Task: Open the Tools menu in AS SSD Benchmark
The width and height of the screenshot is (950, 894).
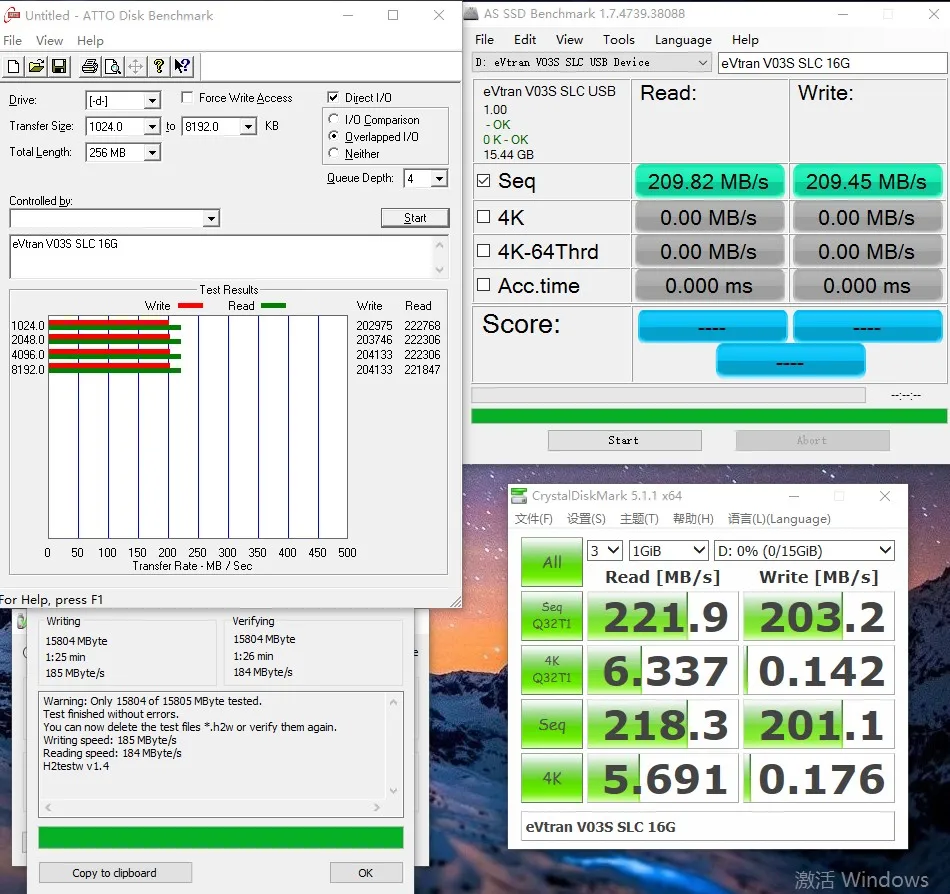Action: coord(619,39)
